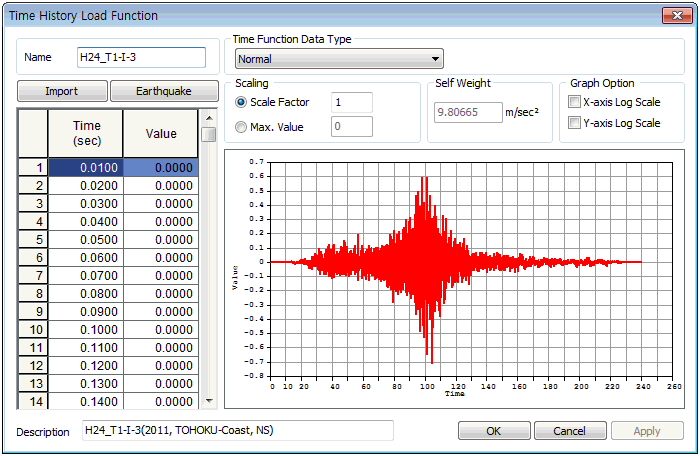Click the Scale Factor value field
This screenshot has width=700, height=456.
pyautogui.click(x=351, y=102)
